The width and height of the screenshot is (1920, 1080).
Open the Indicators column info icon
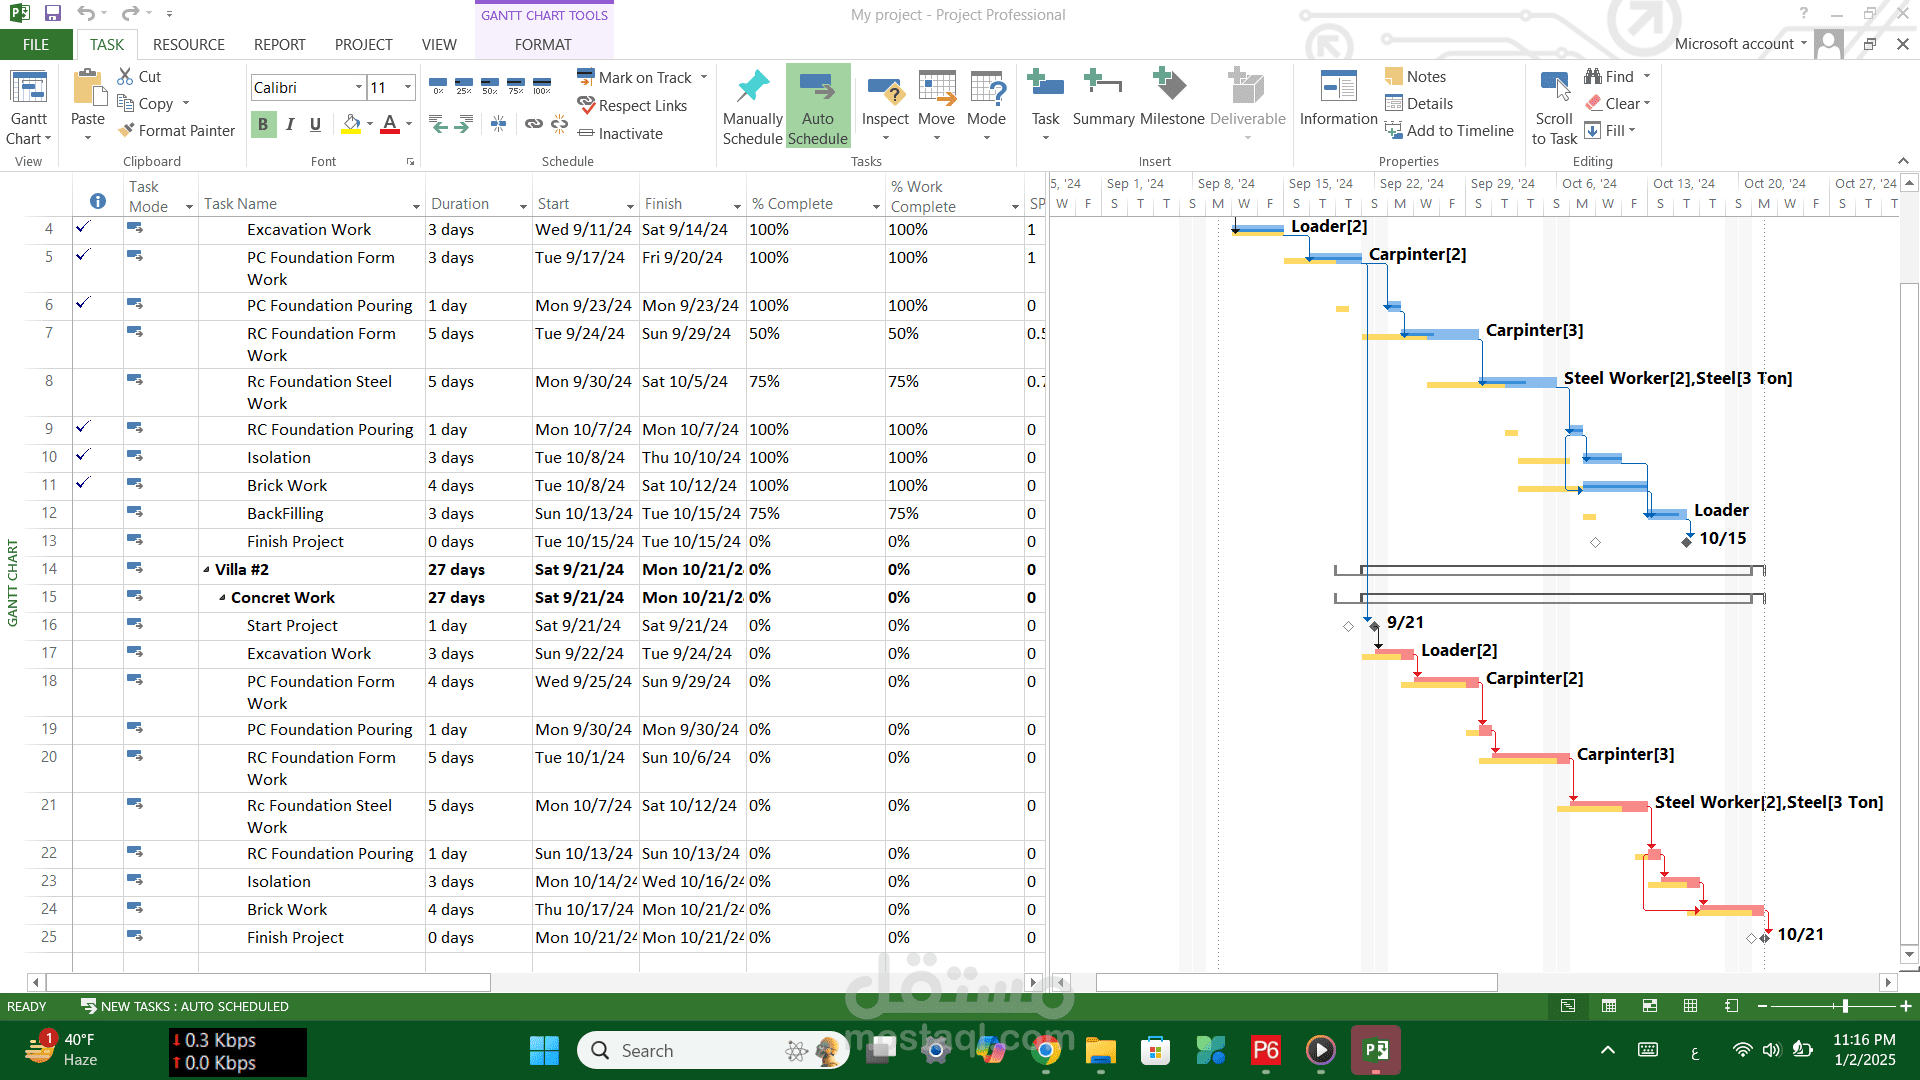coord(98,201)
